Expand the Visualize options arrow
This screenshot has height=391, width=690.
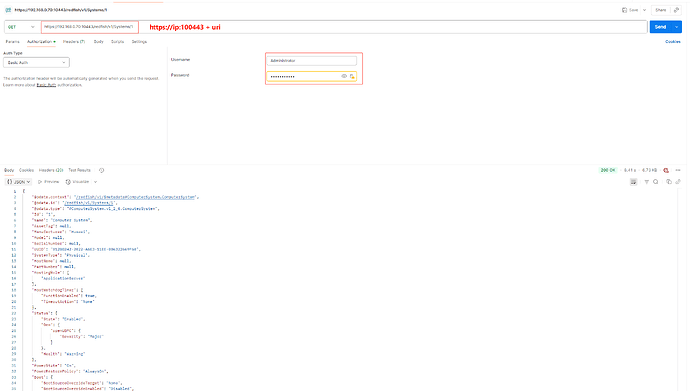95,182
